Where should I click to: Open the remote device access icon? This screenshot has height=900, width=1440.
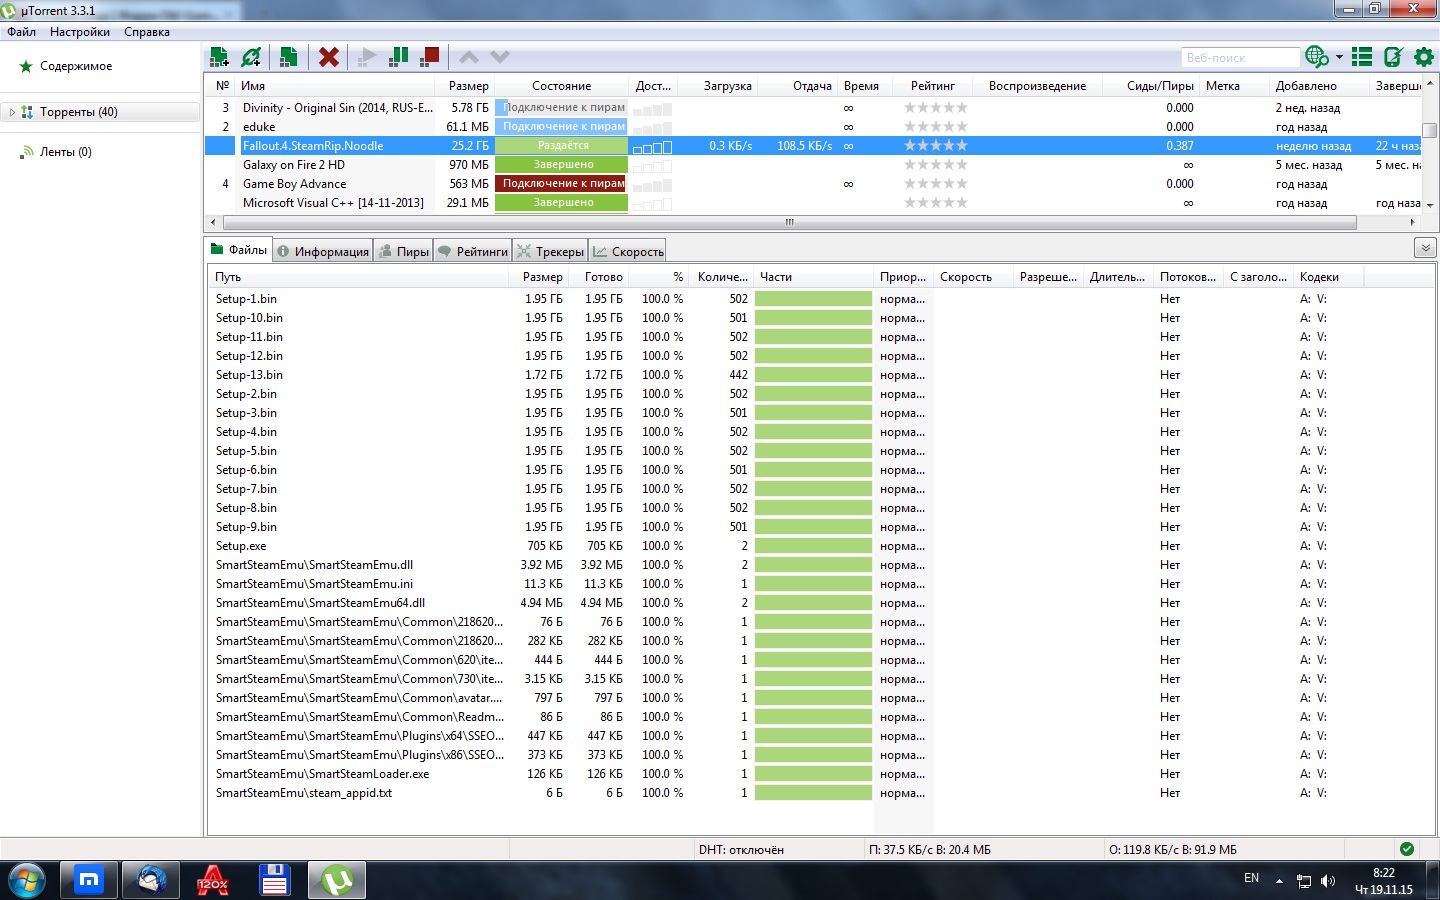[x=1393, y=57]
